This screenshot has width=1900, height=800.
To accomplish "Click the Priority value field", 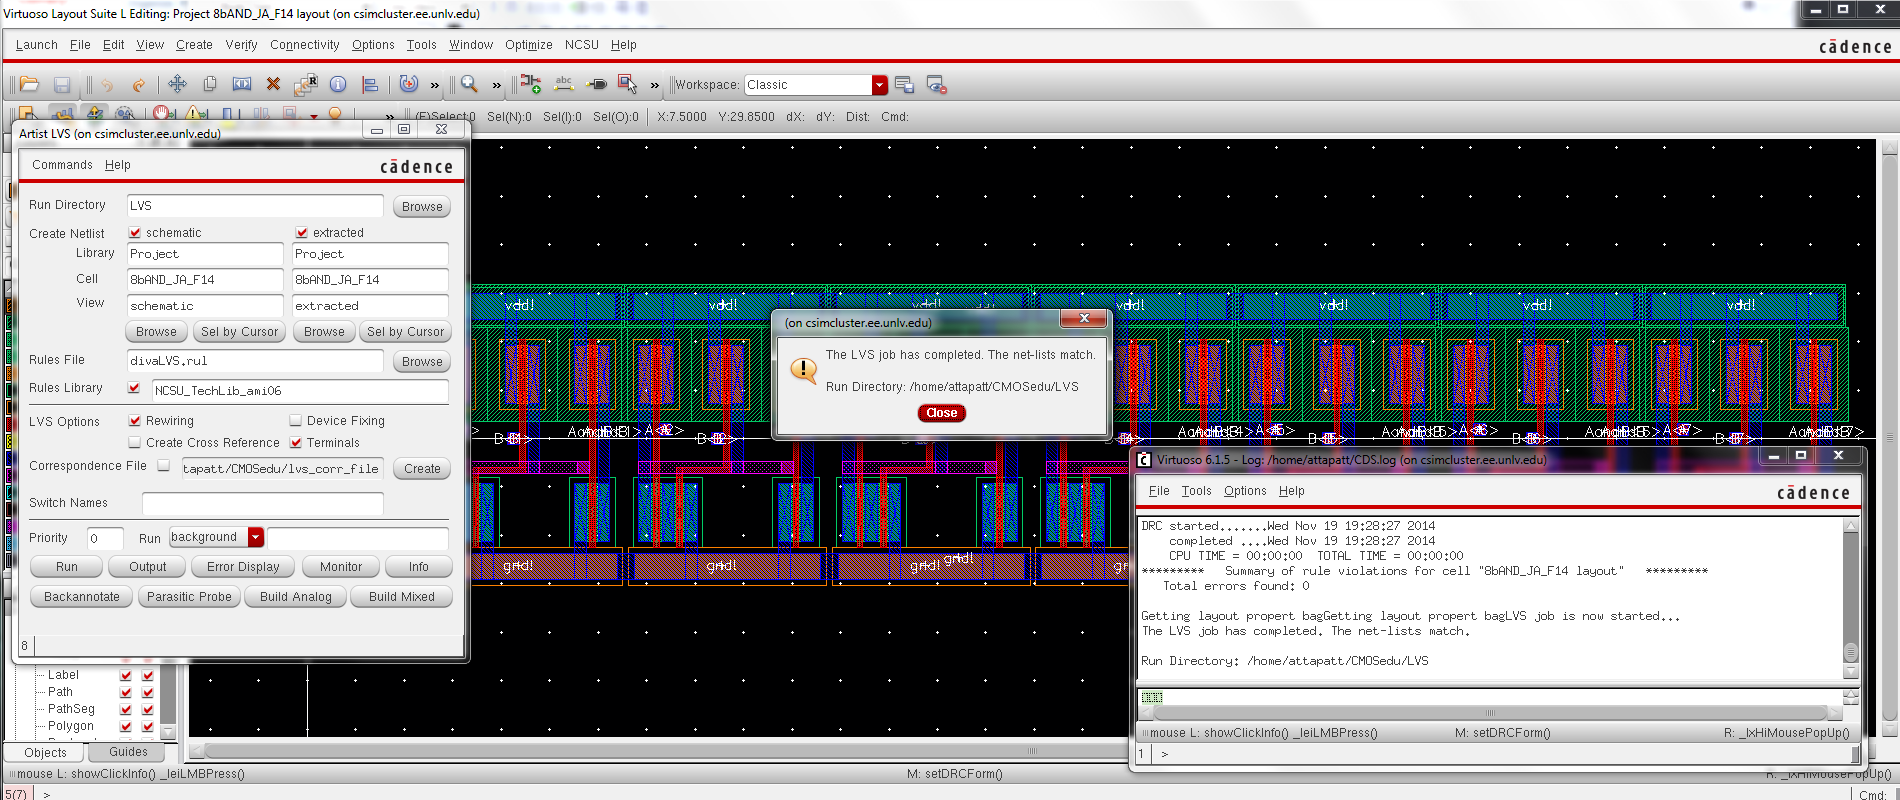I will pos(105,538).
